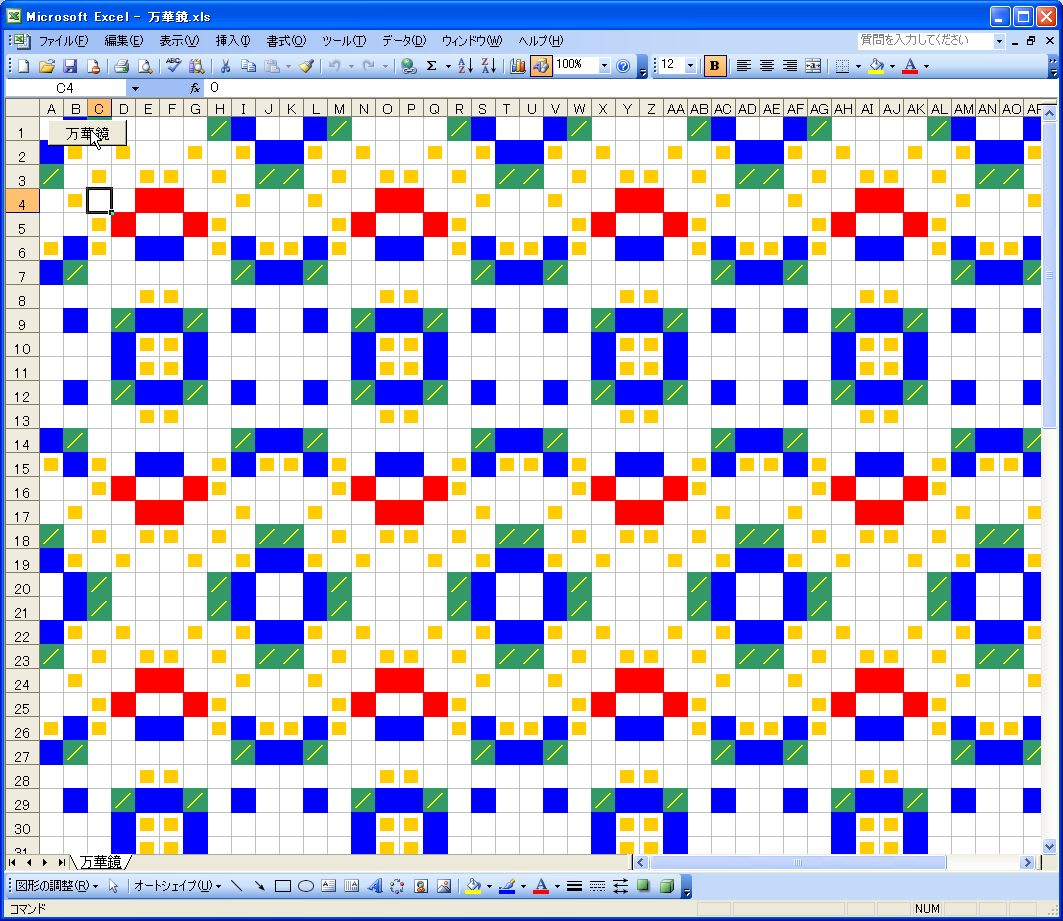The width and height of the screenshot is (1063, 921).
Task: Click the AutoSum sigma icon
Action: pos(432,66)
